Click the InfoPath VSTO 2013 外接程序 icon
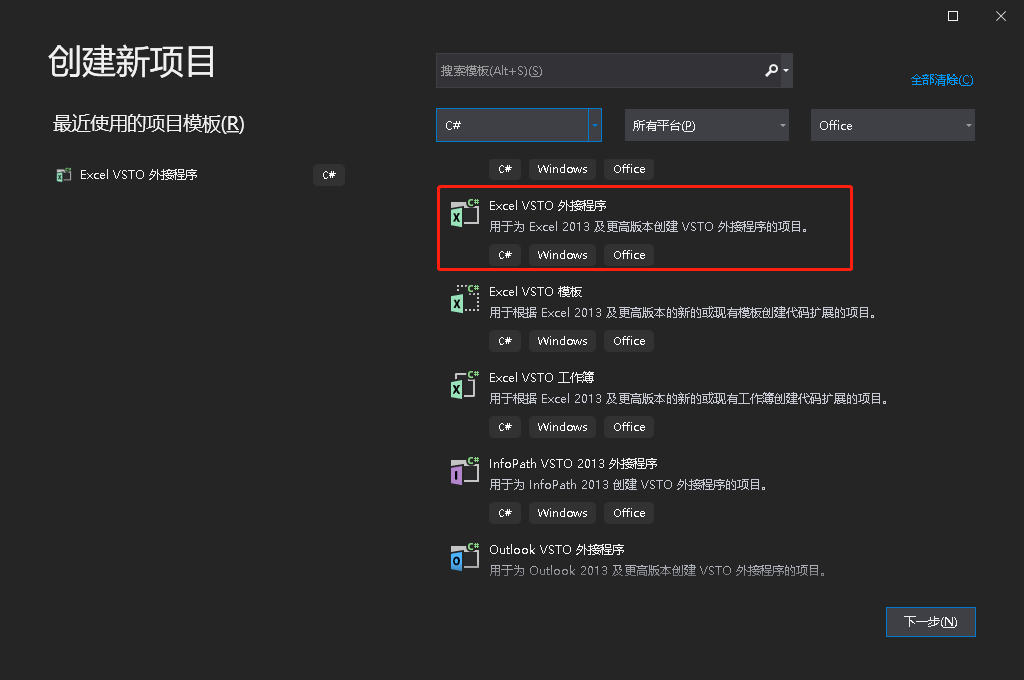The image size is (1024, 680). (464, 471)
